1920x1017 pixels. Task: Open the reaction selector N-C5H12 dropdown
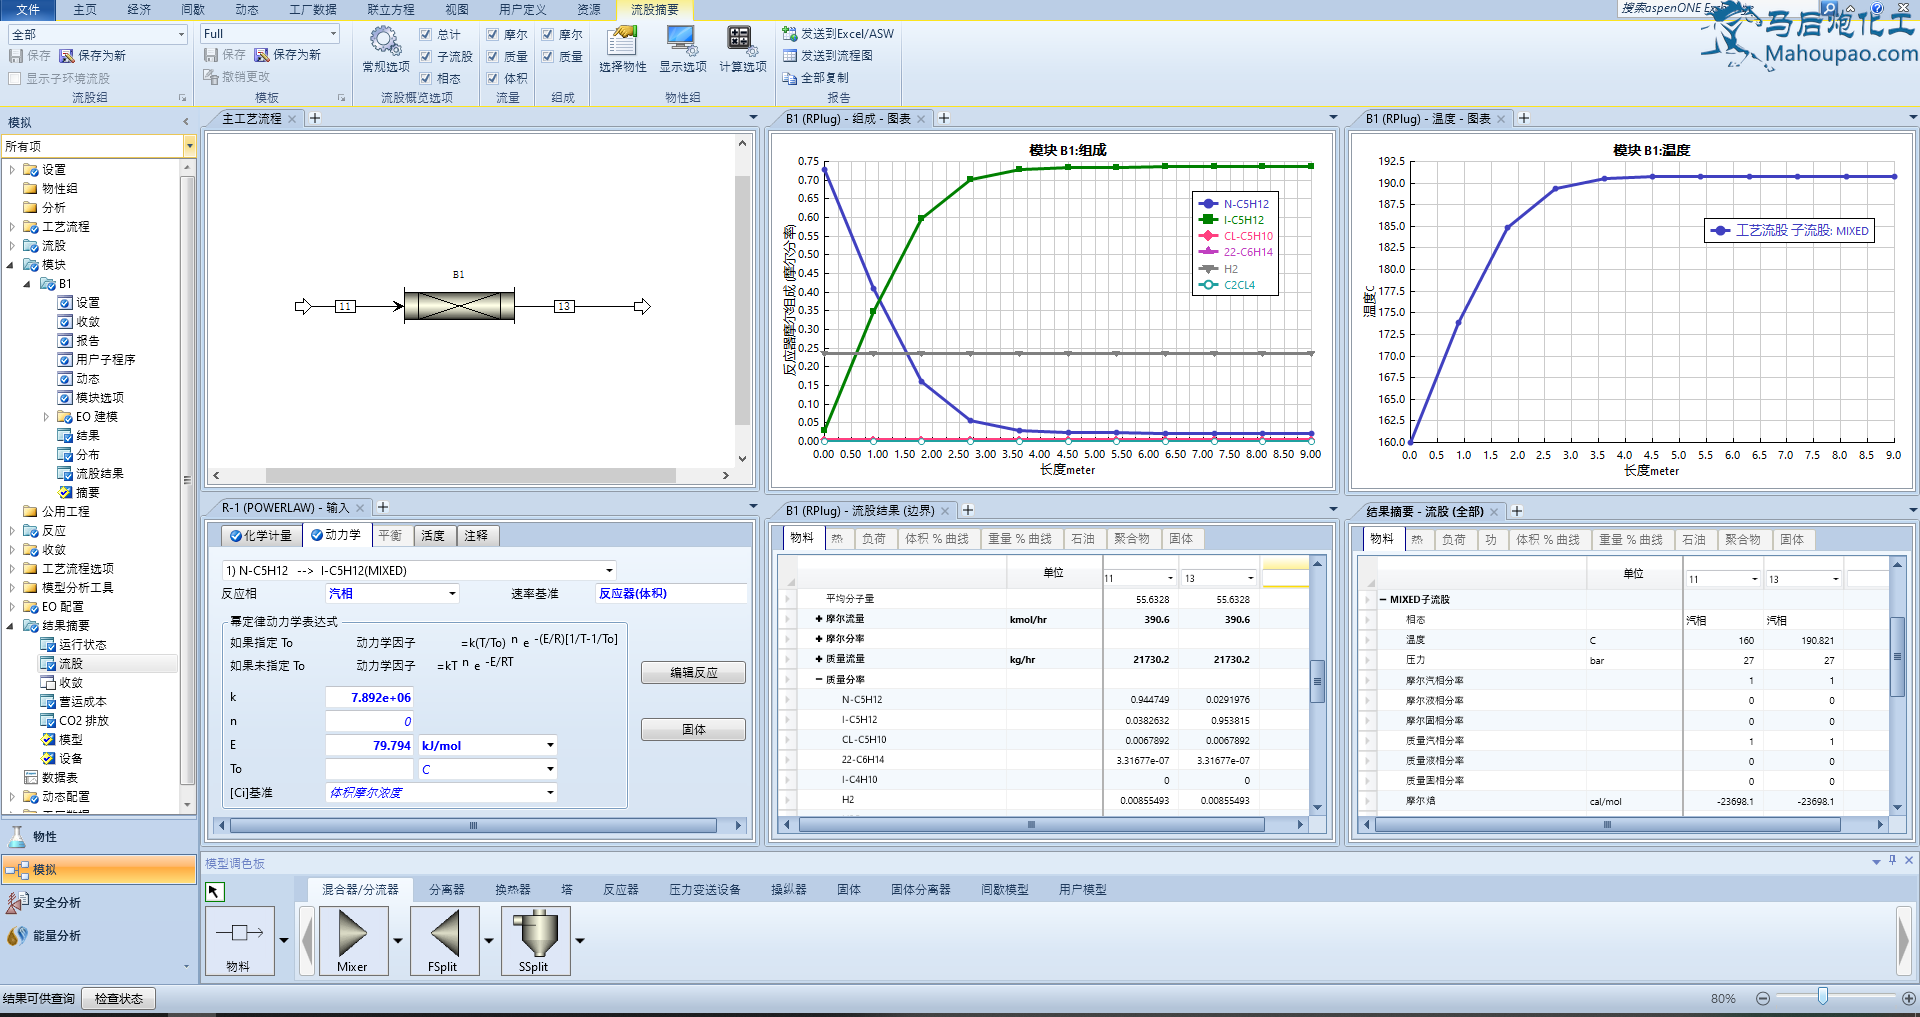(609, 571)
